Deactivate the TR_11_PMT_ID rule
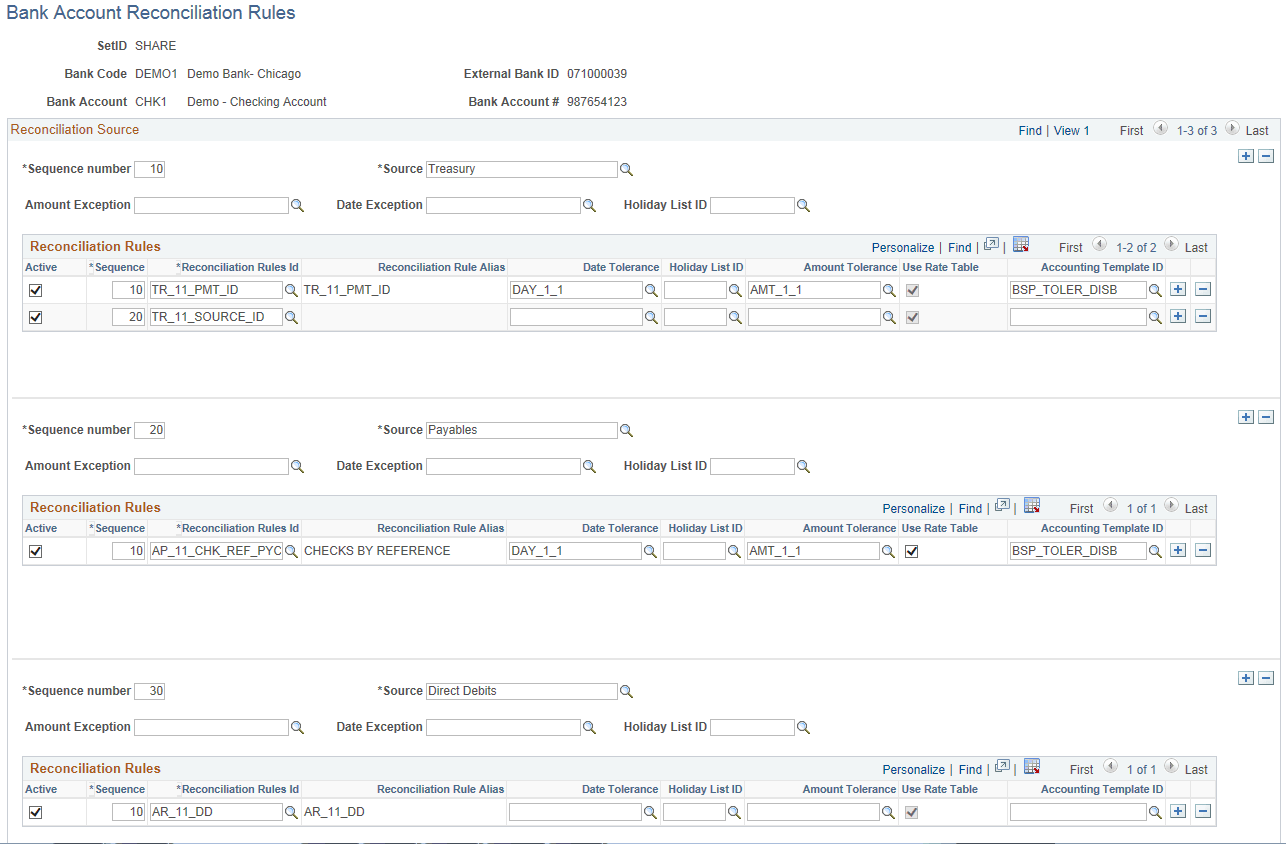 [x=37, y=290]
